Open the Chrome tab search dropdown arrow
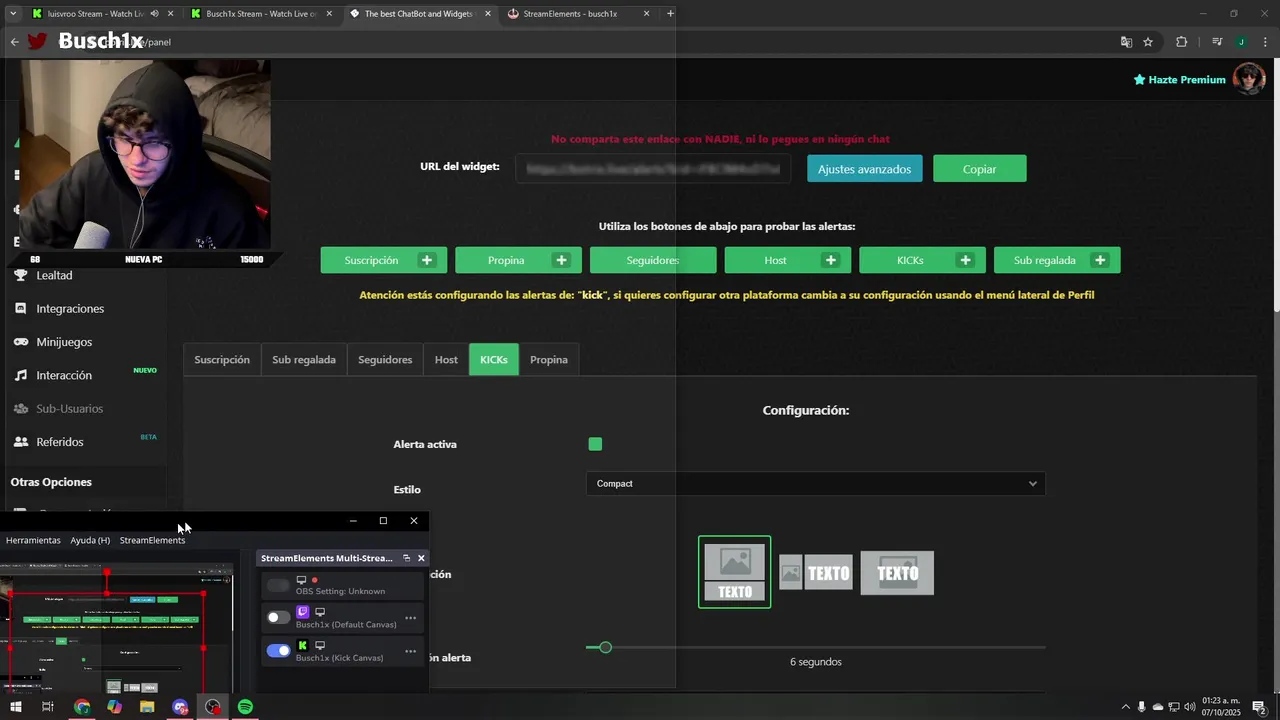 pos(13,14)
